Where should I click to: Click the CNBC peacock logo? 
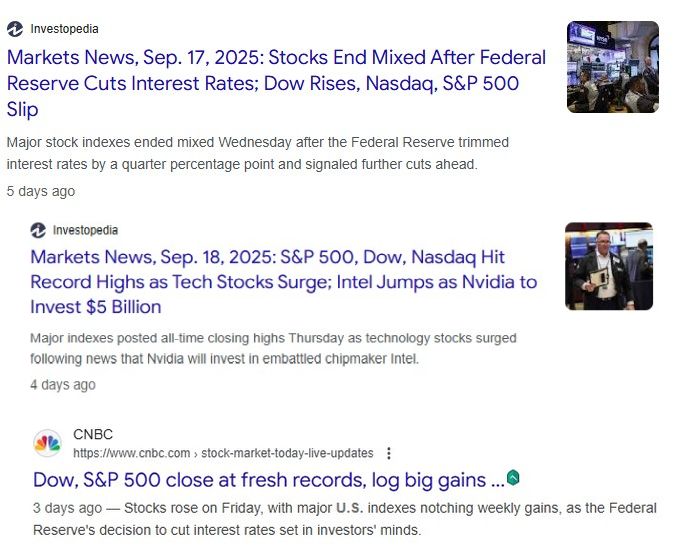coord(47,444)
